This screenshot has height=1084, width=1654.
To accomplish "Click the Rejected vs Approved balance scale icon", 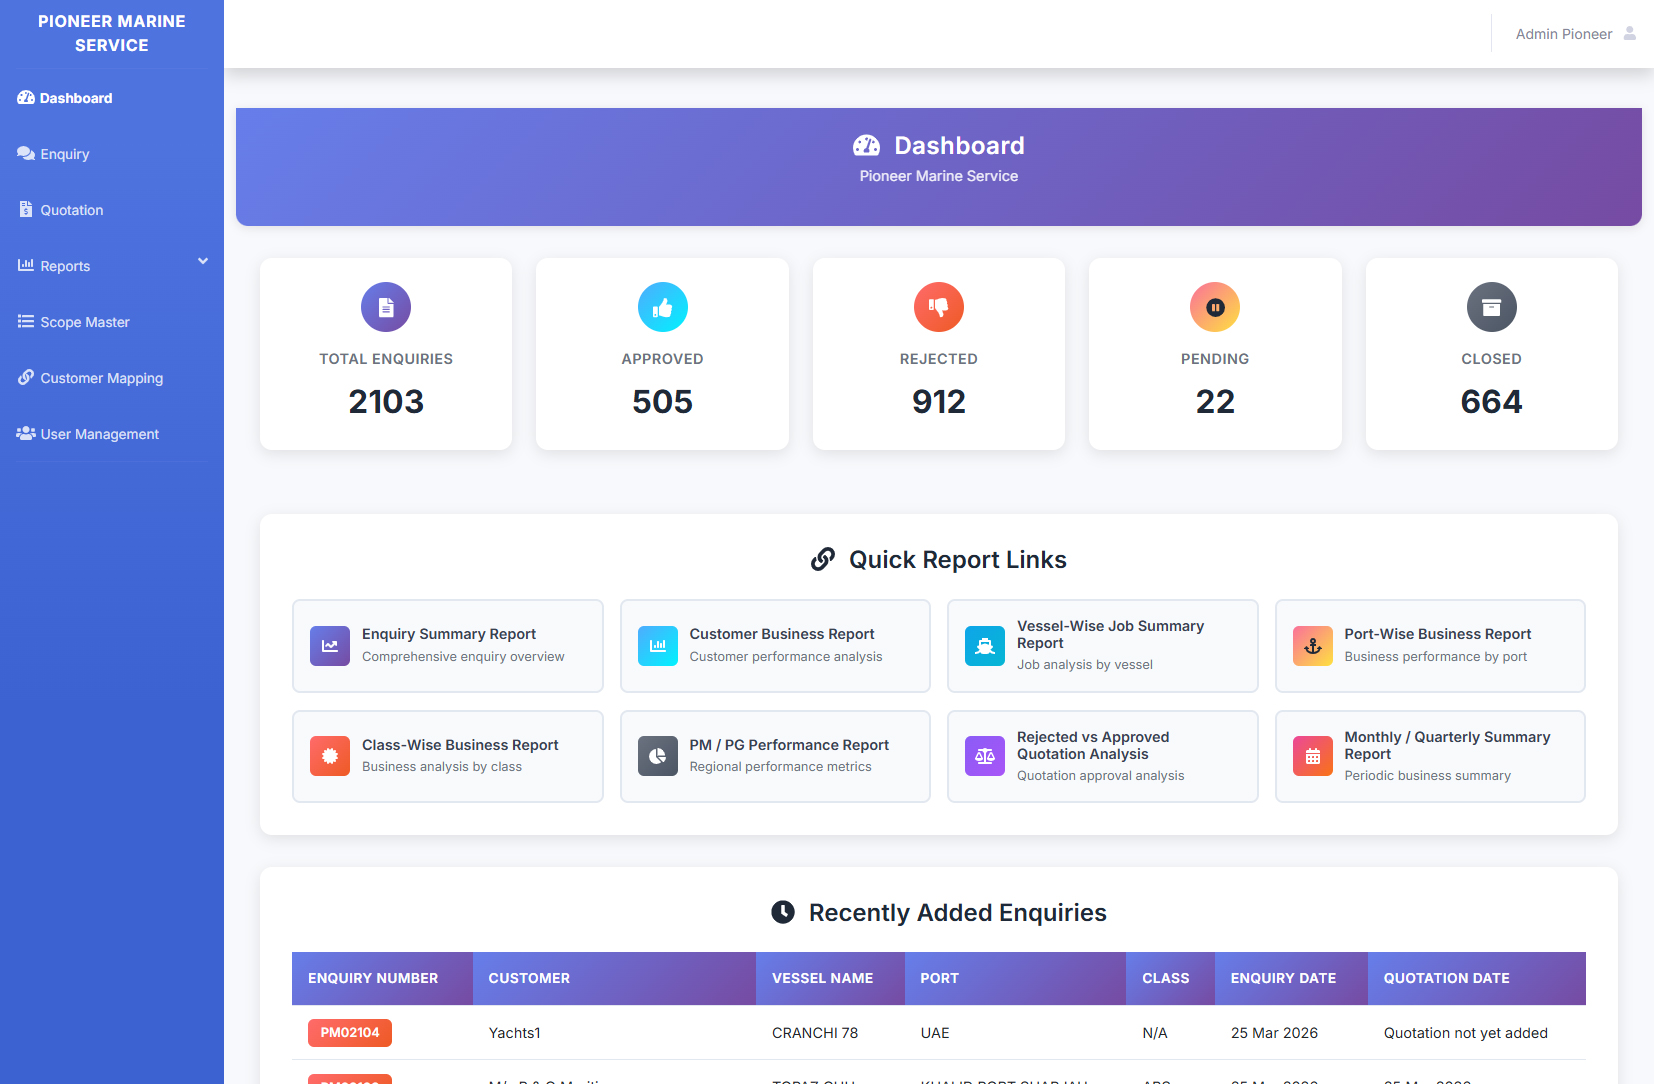I will coord(985,756).
